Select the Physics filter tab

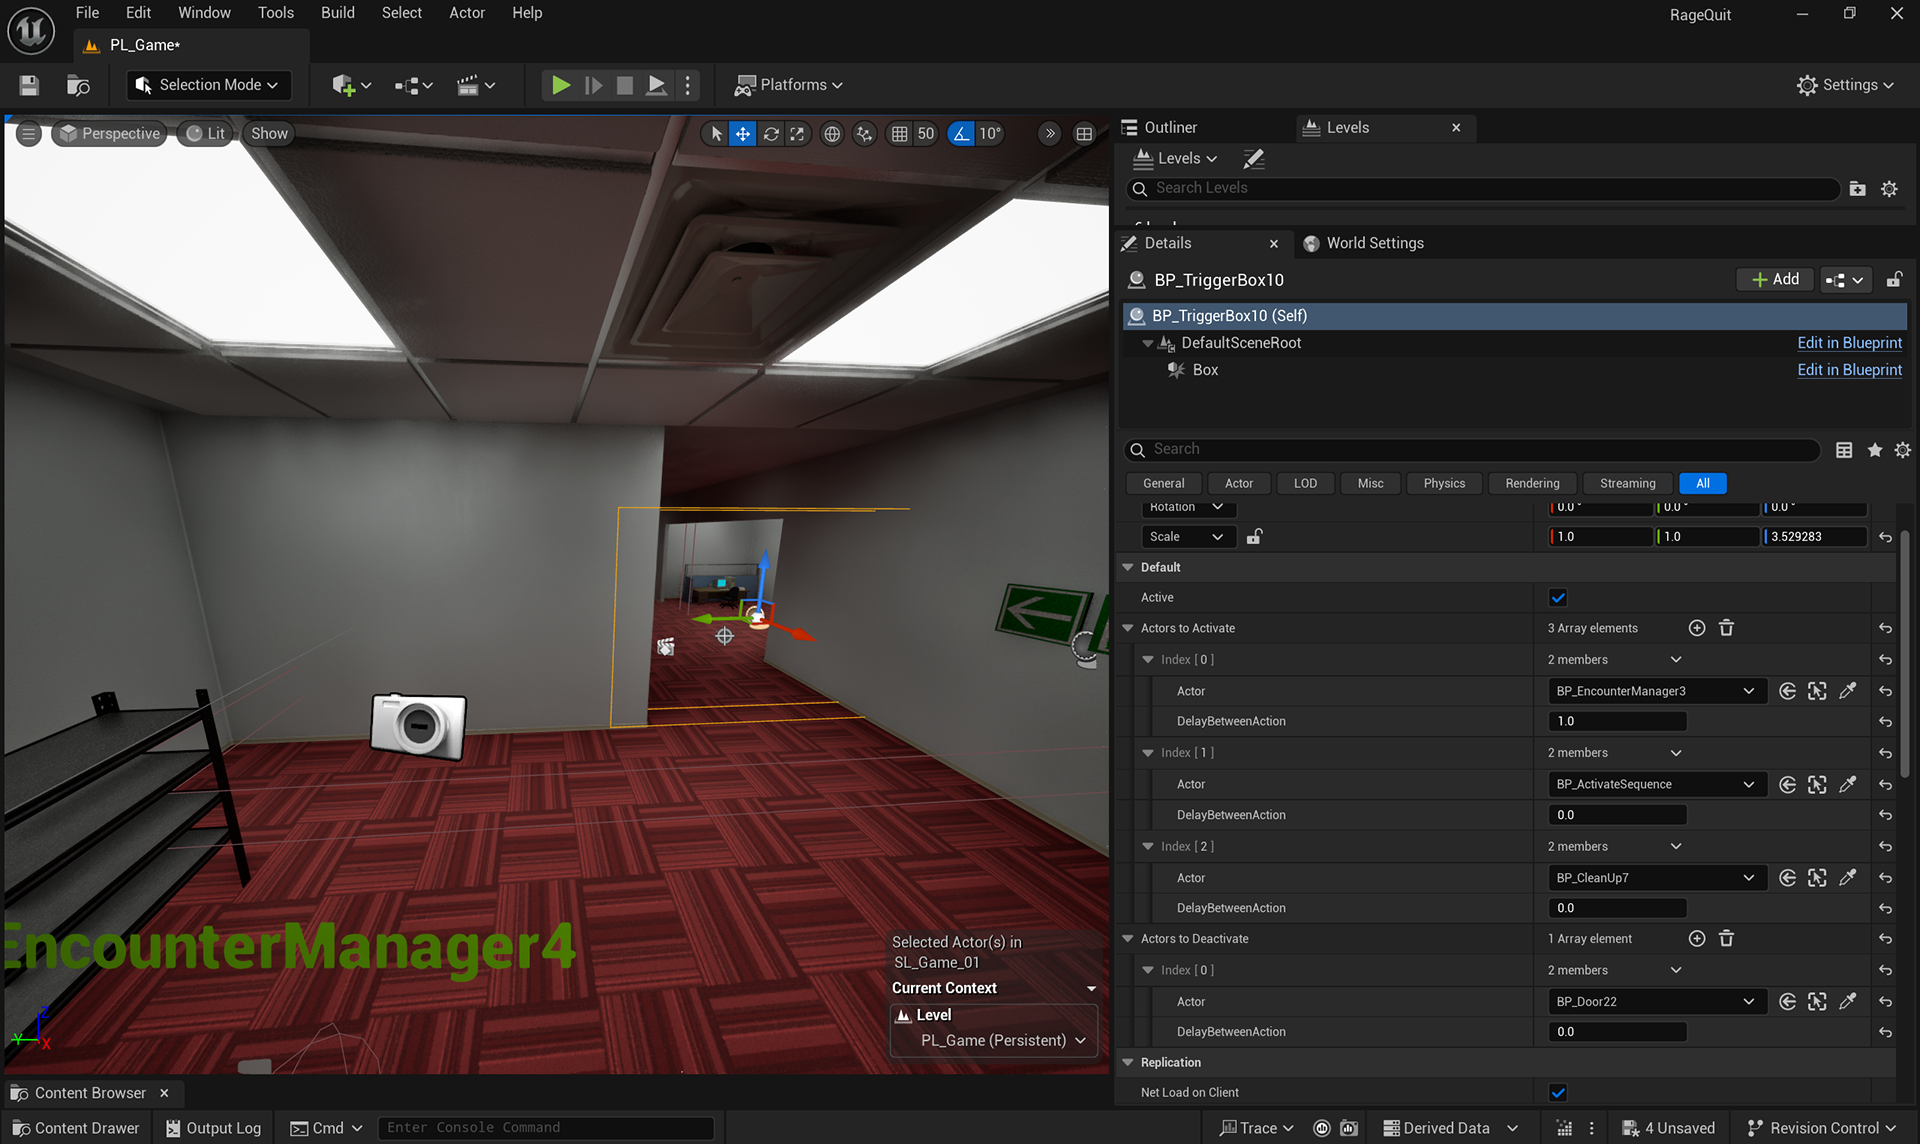point(1444,483)
